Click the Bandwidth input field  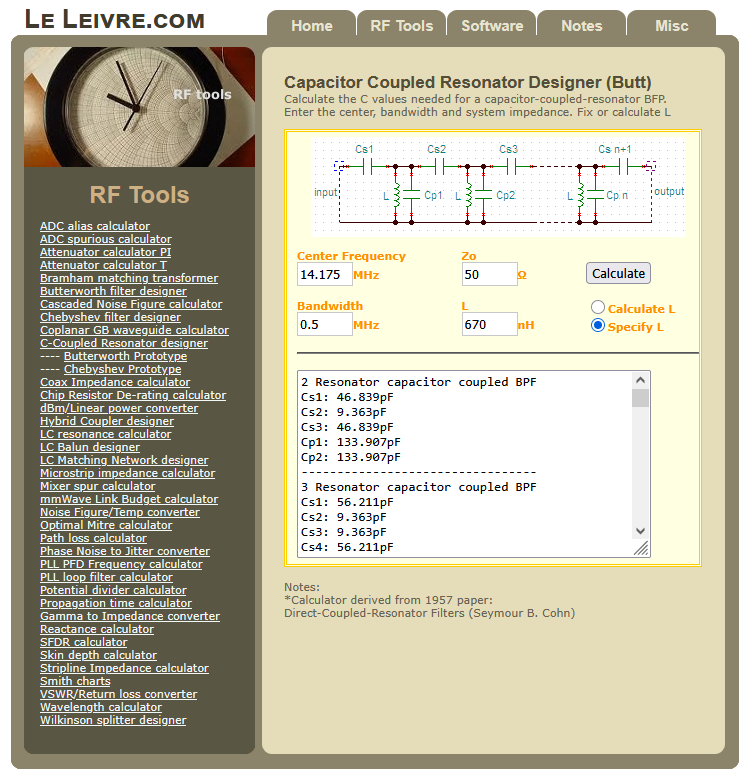pos(325,324)
